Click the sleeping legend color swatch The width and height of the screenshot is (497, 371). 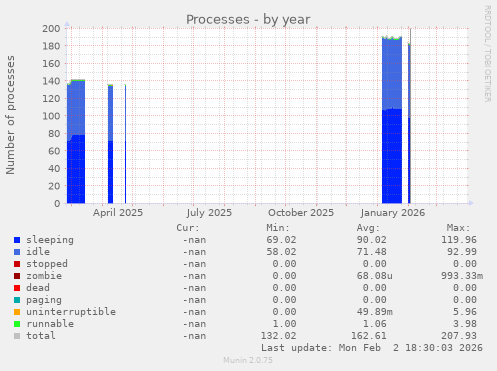pyautogui.click(x=17, y=240)
